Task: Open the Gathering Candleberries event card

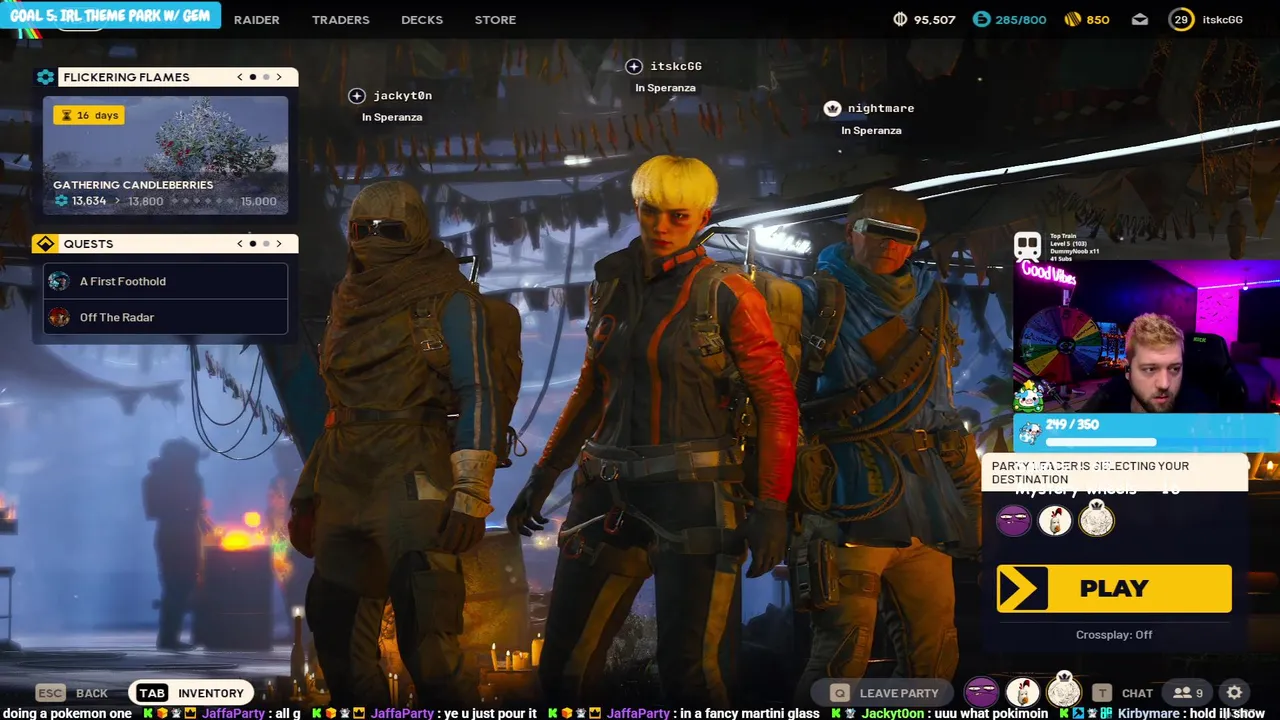Action: pyautogui.click(x=166, y=155)
